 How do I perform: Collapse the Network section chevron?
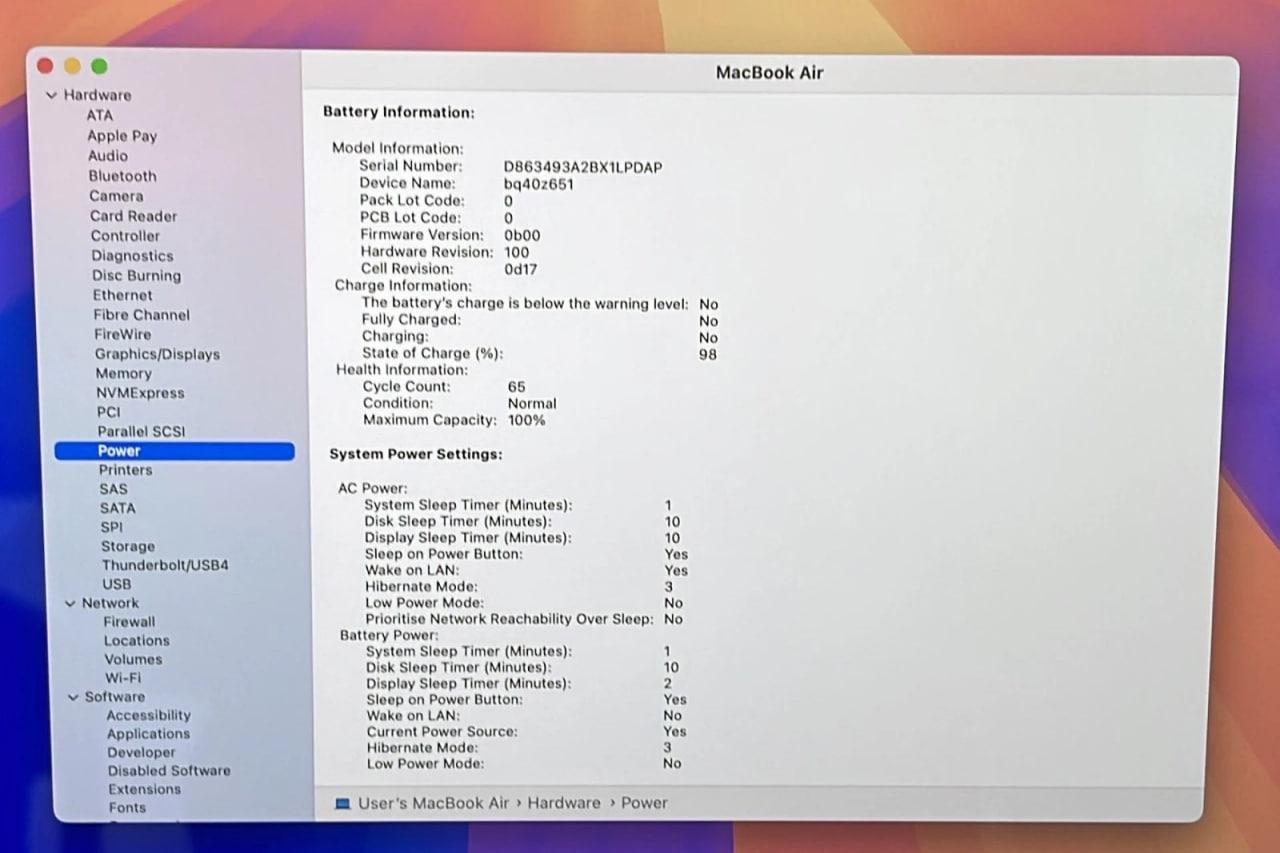tap(70, 604)
